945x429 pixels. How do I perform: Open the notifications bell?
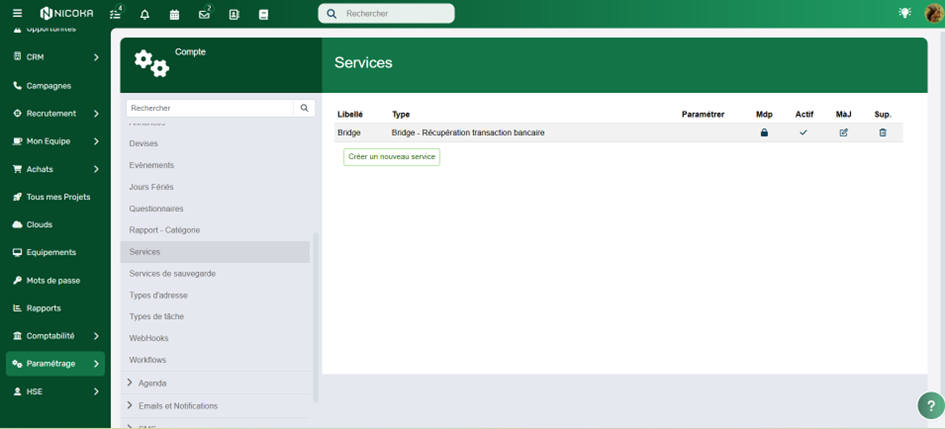click(x=145, y=14)
